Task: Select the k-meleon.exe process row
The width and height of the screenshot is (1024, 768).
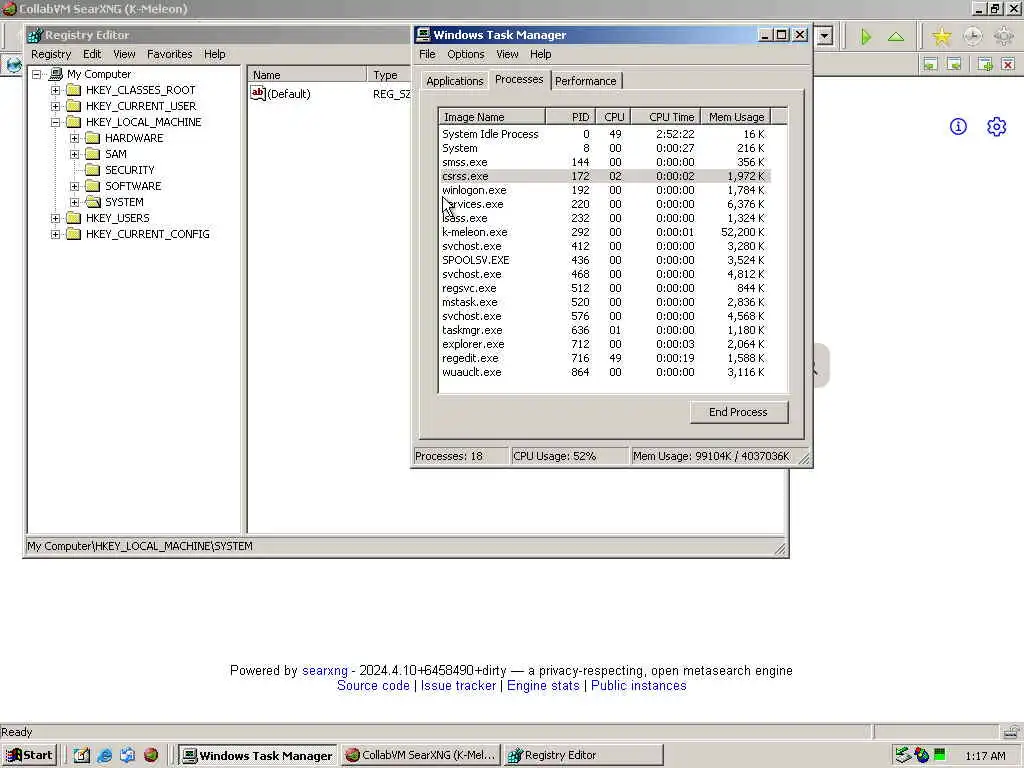Action: click(605, 232)
